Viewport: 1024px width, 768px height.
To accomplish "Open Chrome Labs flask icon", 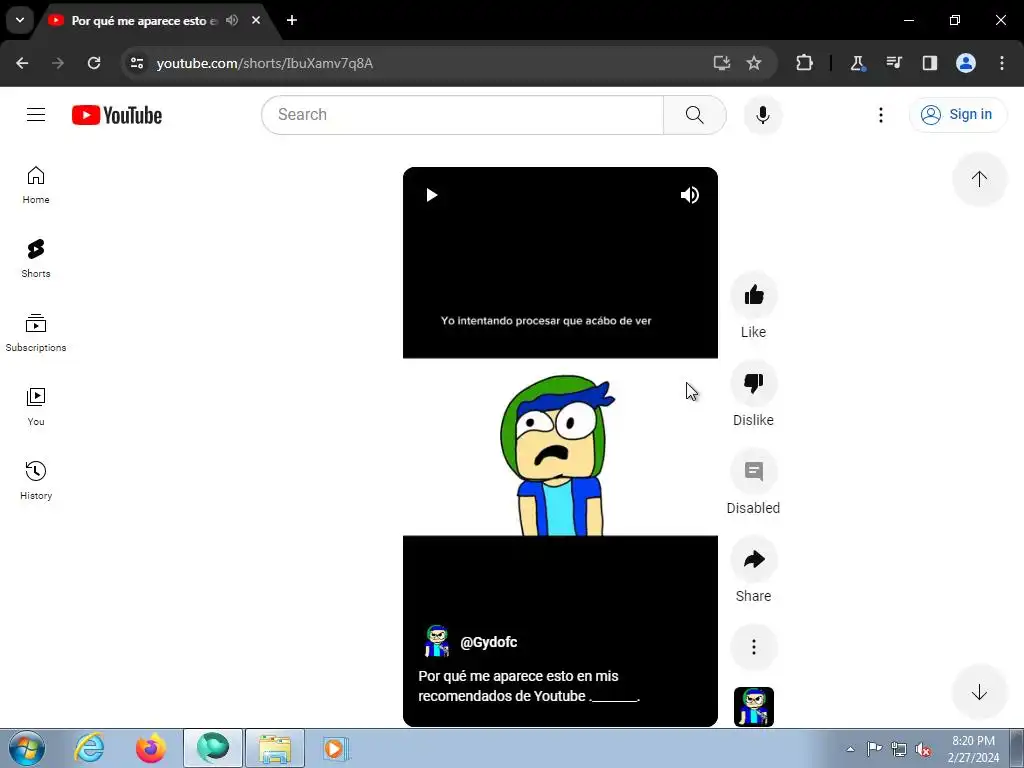I will [x=857, y=63].
